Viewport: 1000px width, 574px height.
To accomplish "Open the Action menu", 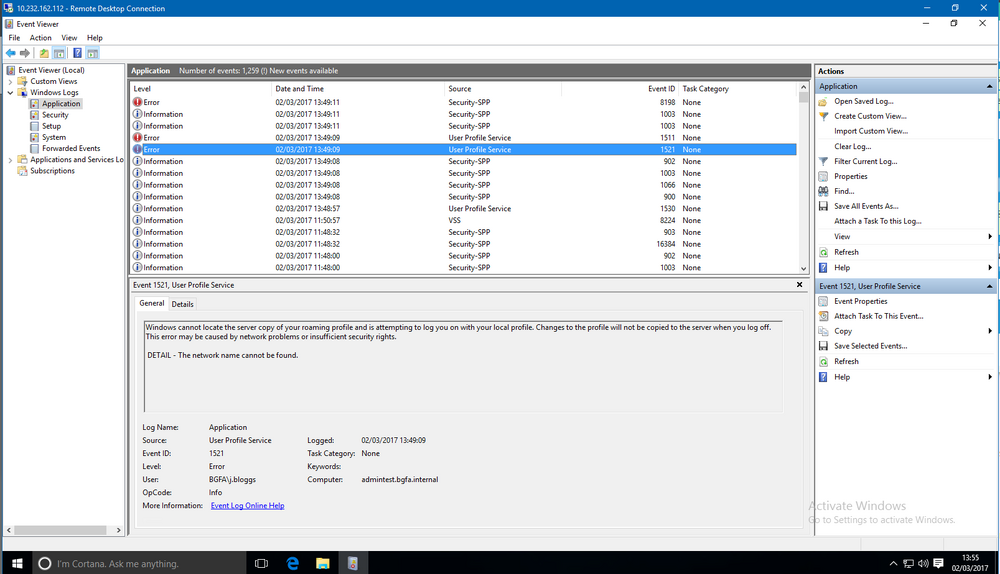I will pos(40,38).
